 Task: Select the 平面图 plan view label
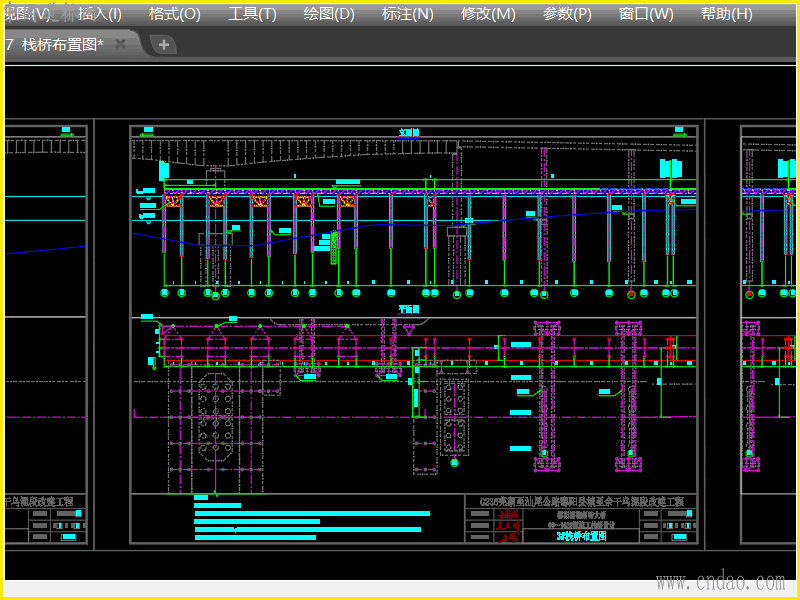pos(409,309)
